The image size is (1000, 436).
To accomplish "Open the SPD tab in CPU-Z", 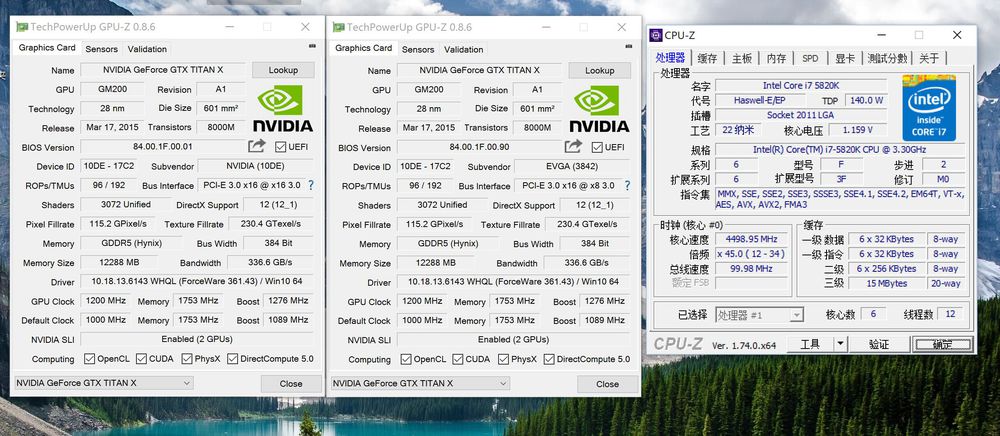I will coord(810,58).
